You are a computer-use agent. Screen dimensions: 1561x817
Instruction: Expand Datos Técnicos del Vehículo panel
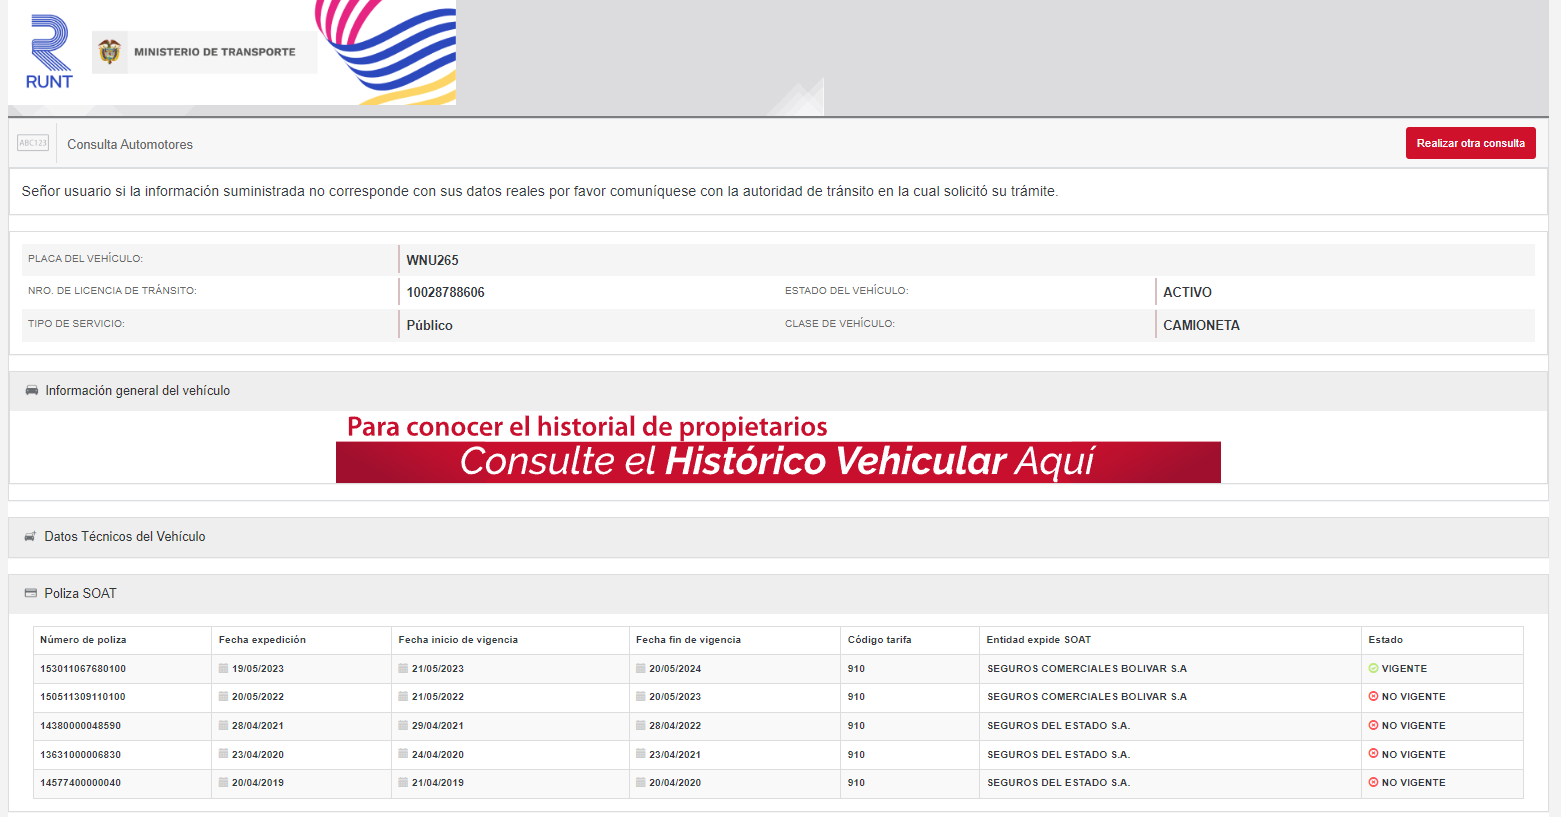click(x=125, y=537)
